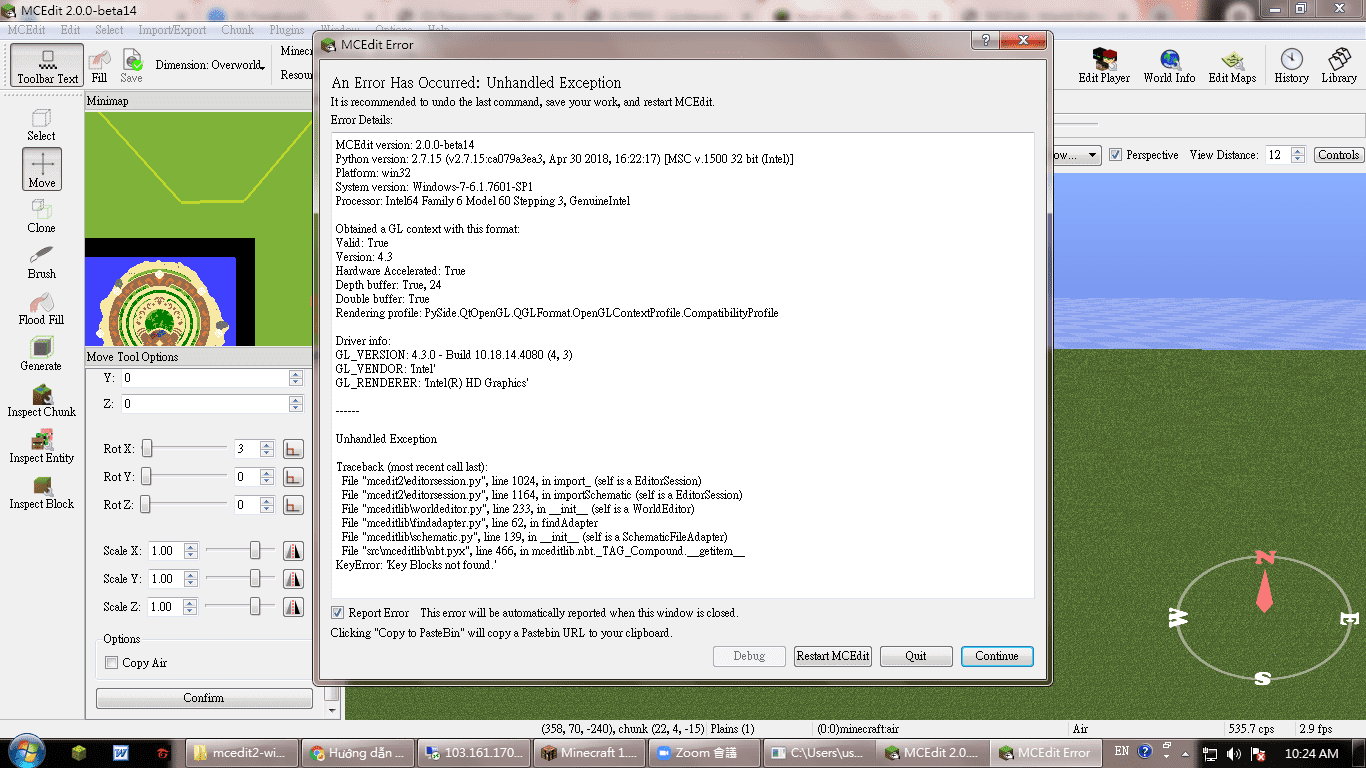1366x768 pixels.
Task: Flip along Scale Y mirror button
Action: [x=293, y=579]
